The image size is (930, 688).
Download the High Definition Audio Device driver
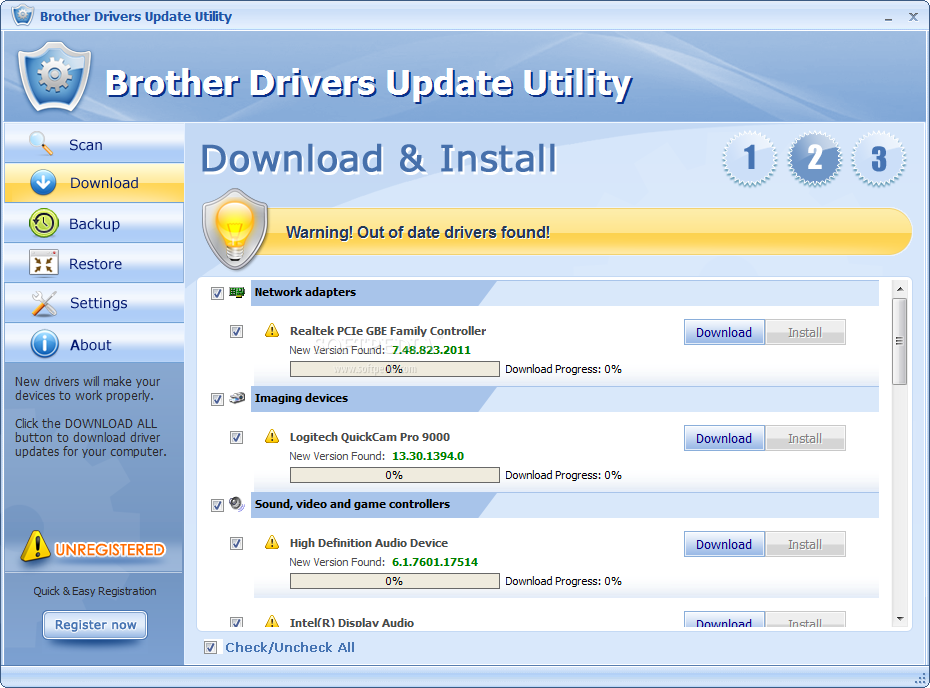click(x=724, y=544)
